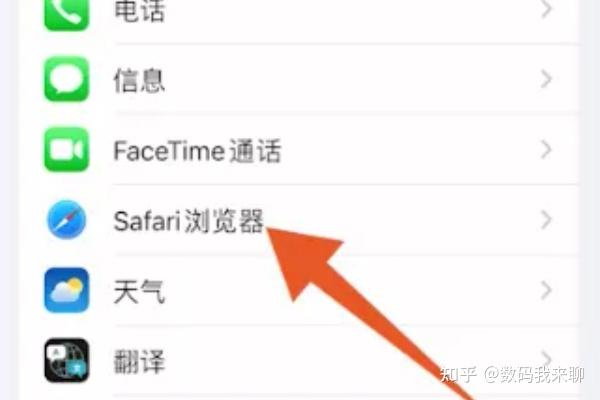The width and height of the screenshot is (600, 400).
Task: Tap the FaceTime video camera icon
Action: (67, 149)
